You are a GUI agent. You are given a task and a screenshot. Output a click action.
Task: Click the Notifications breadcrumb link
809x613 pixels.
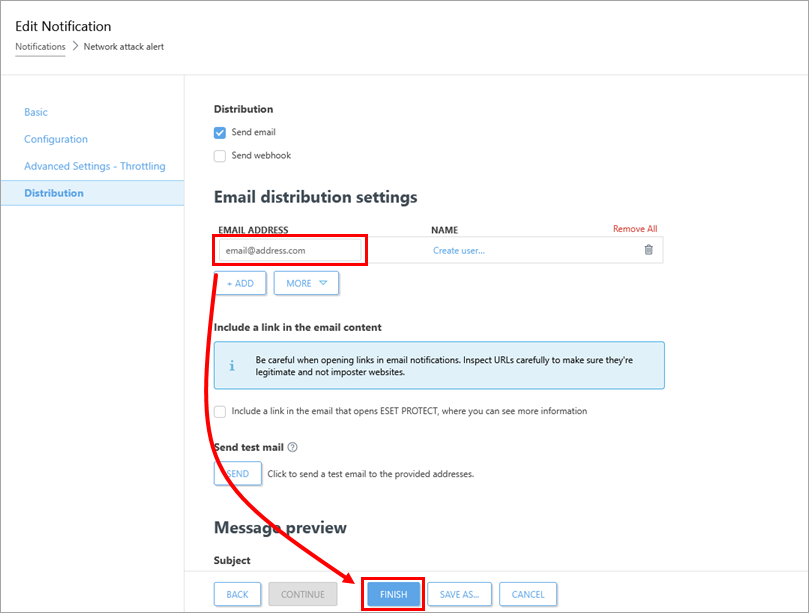point(40,46)
